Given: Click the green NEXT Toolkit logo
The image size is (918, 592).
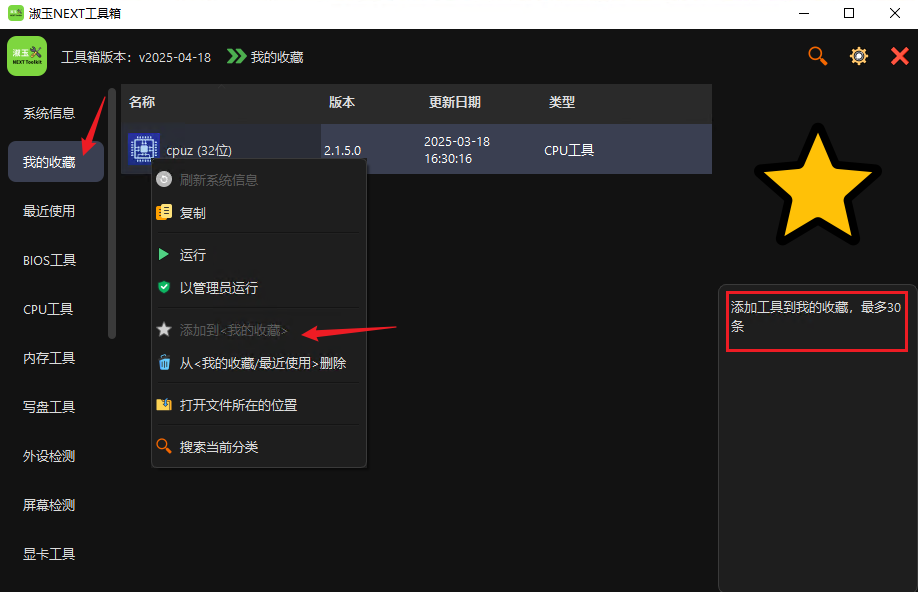Looking at the screenshot, I should coord(27,56).
